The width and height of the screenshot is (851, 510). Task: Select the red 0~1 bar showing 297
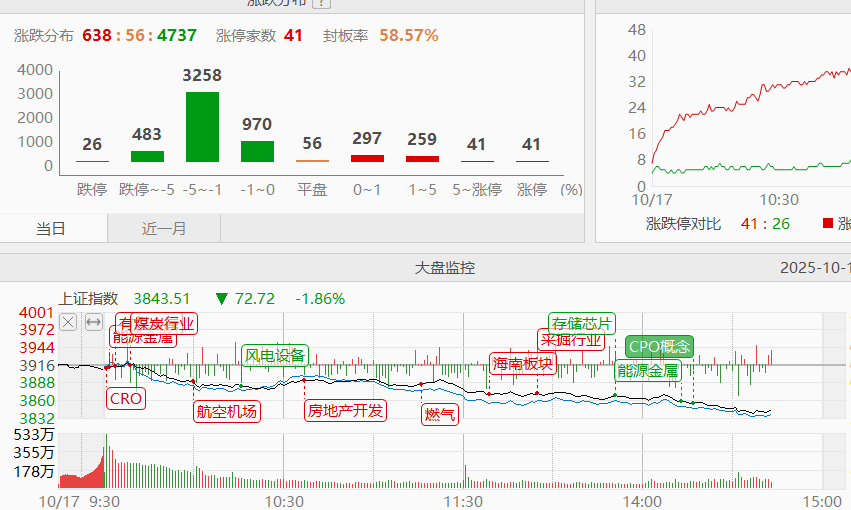(x=367, y=158)
